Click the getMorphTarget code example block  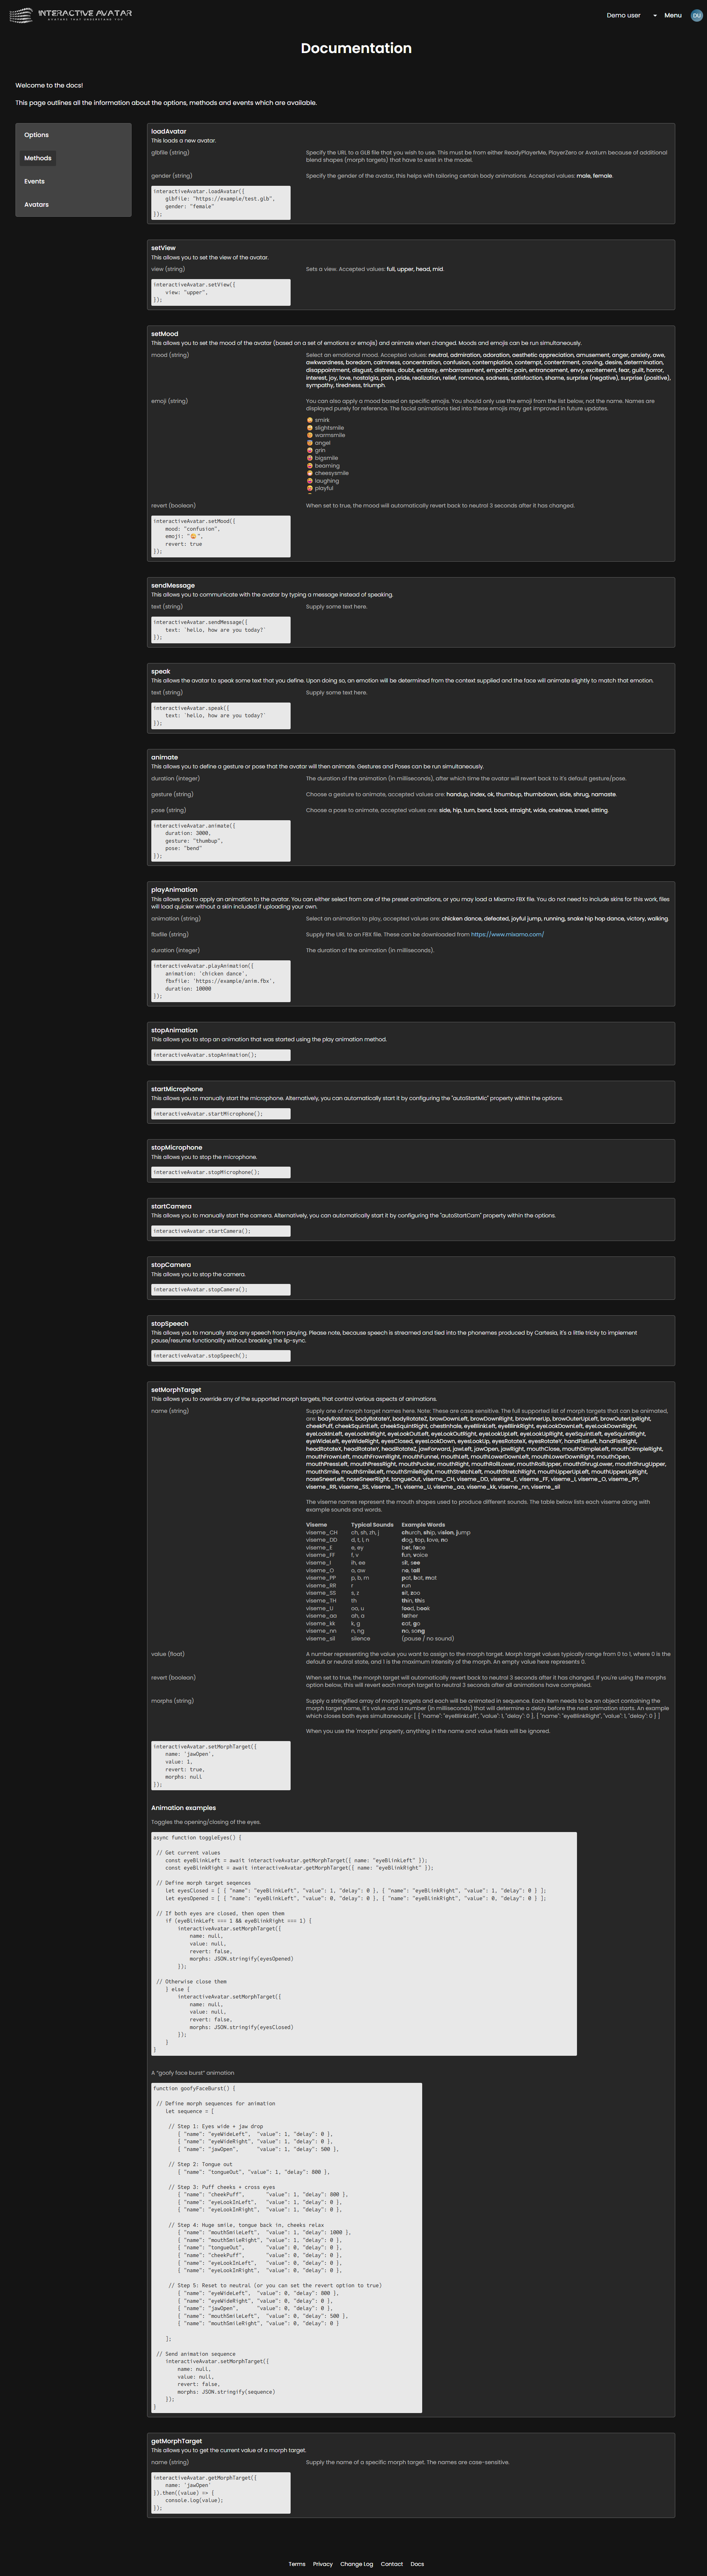click(221, 2493)
